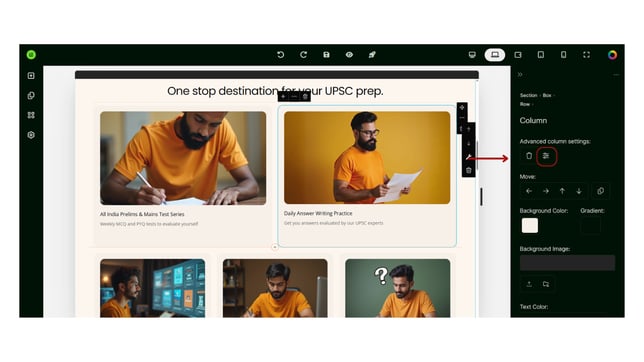Click 'All India Prelims & Mains Test Series' title
Screen dimensions: 644x362
tap(142, 214)
